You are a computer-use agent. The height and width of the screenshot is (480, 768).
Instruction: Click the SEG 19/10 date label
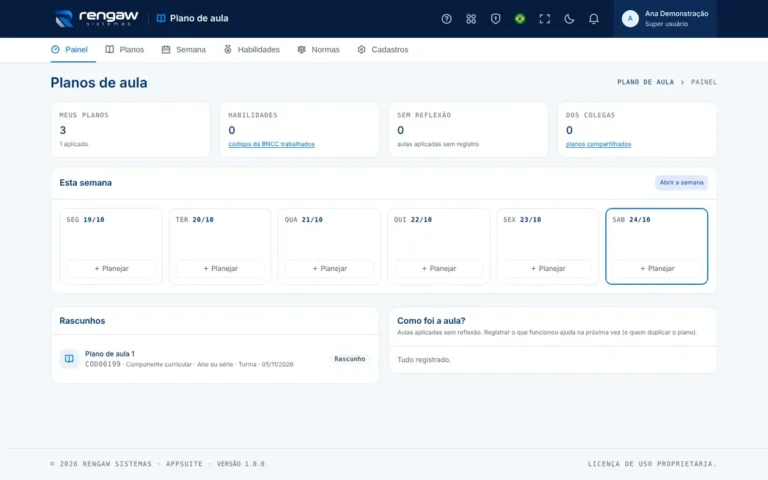coord(86,220)
